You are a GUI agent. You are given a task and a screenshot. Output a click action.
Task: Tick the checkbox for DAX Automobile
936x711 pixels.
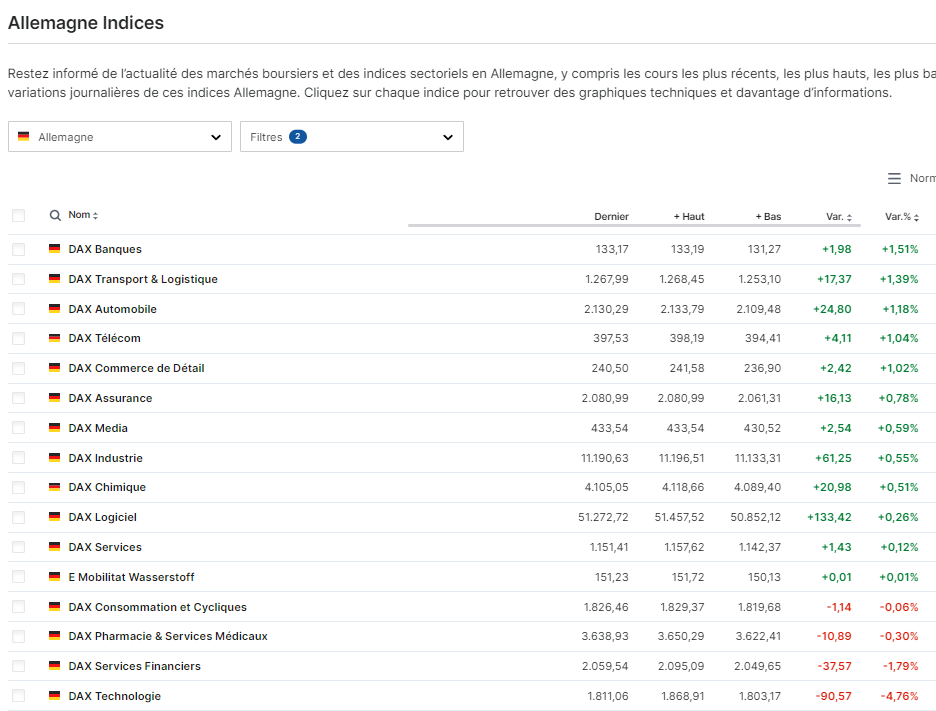[18, 309]
